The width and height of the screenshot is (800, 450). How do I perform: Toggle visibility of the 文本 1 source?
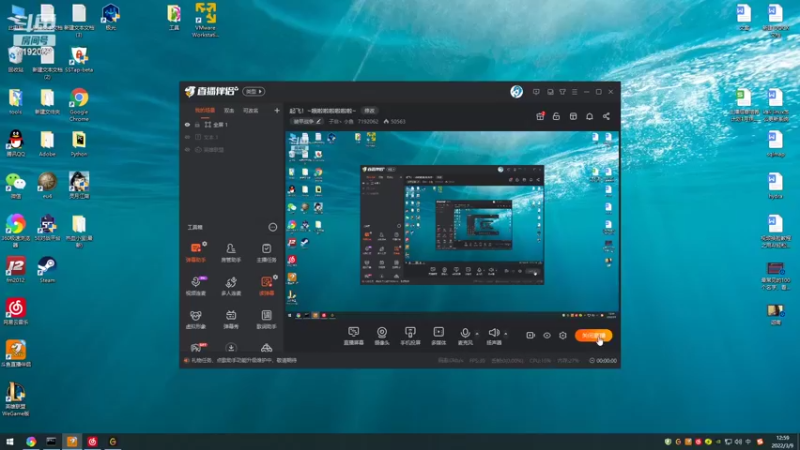pyautogui.click(x=187, y=137)
